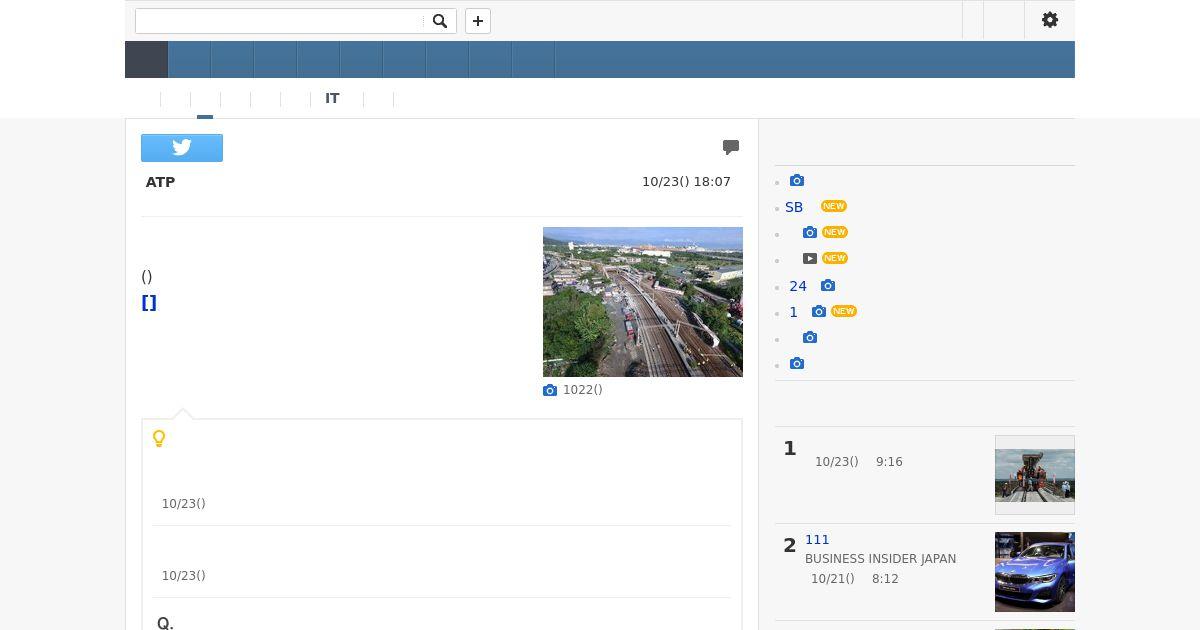Open the SB headline link
The image size is (1200, 630).
click(794, 207)
